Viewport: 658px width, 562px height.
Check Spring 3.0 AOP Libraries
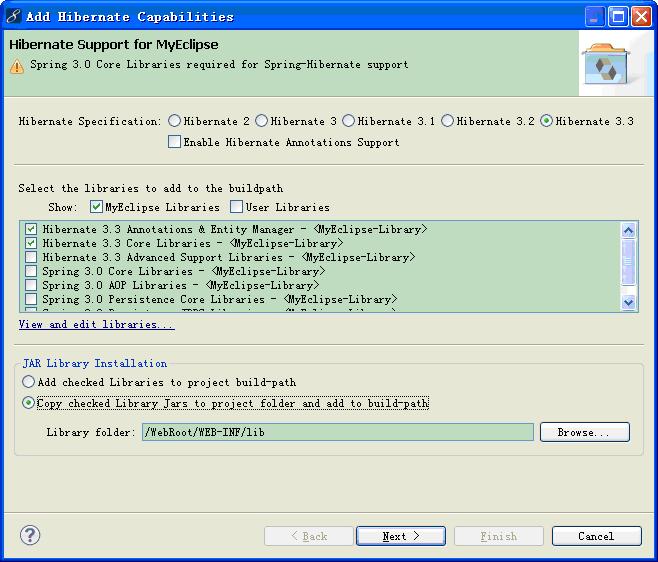coord(31,285)
